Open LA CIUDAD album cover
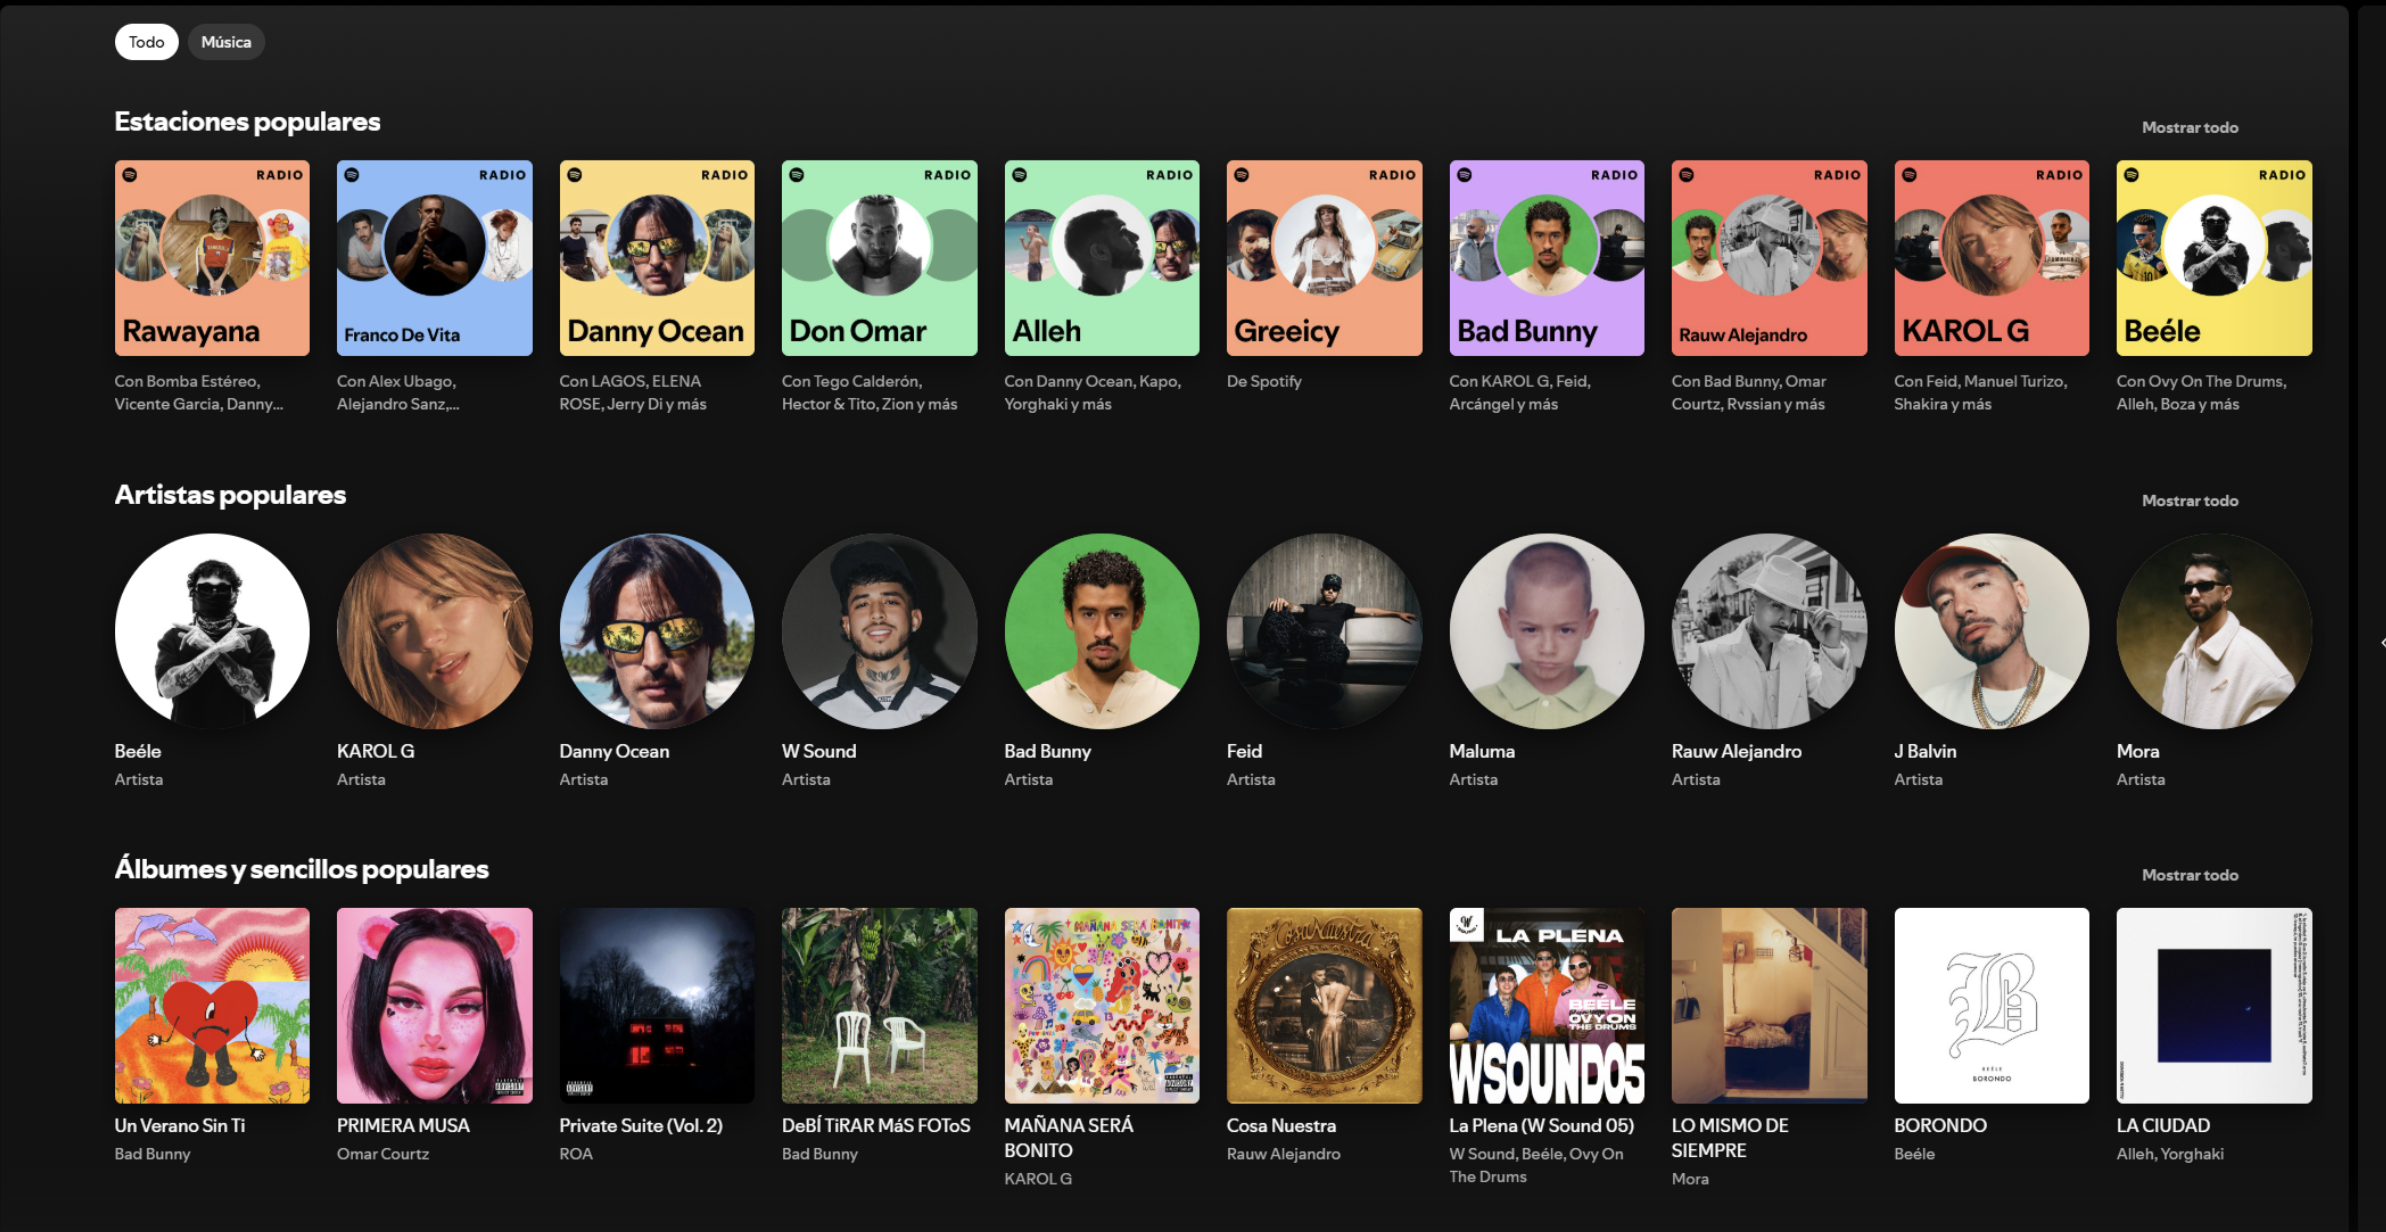Viewport: 2386px width, 1232px height. 2214,1005
